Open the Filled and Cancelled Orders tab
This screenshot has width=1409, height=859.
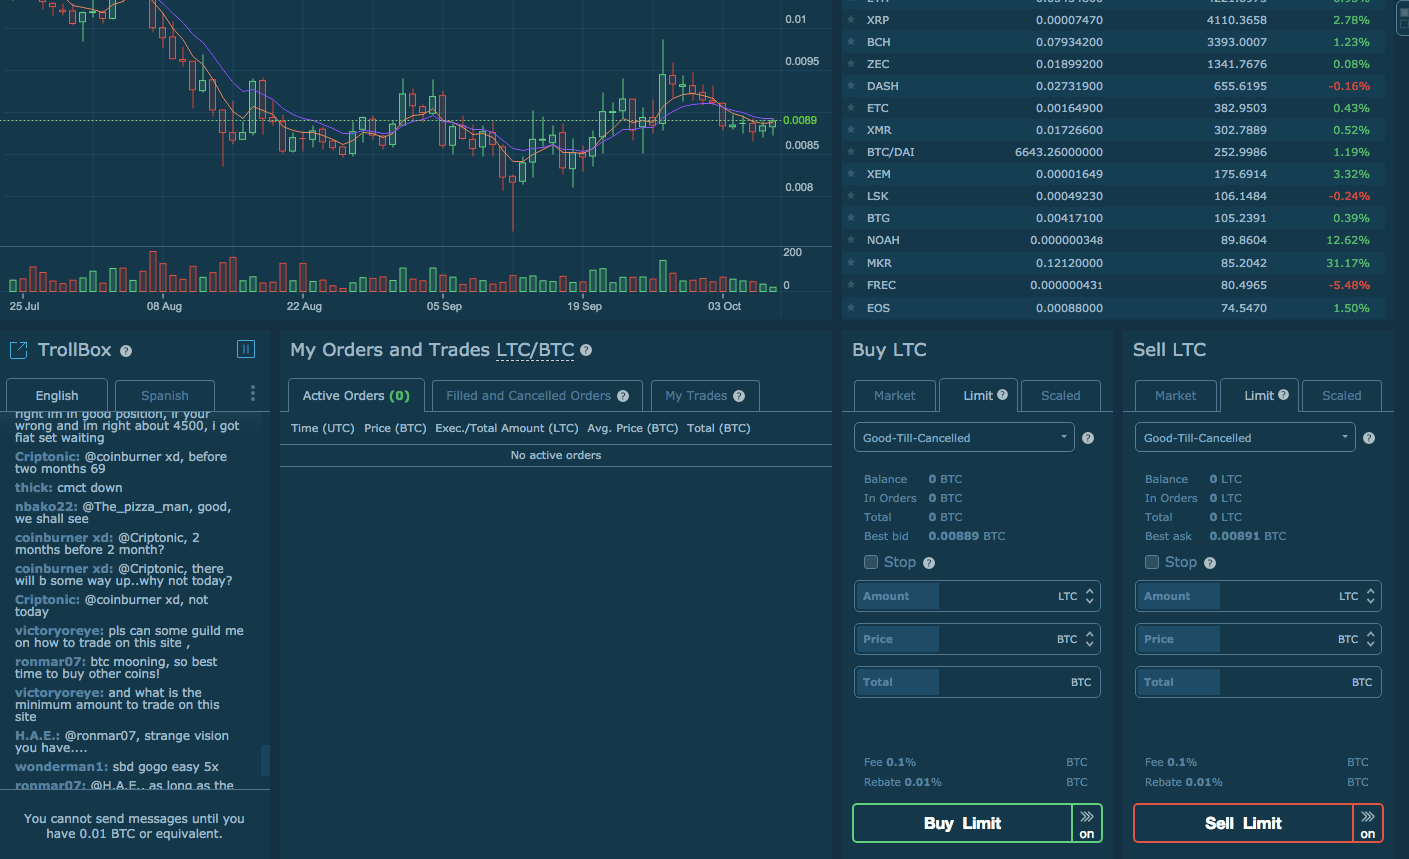(x=538, y=395)
